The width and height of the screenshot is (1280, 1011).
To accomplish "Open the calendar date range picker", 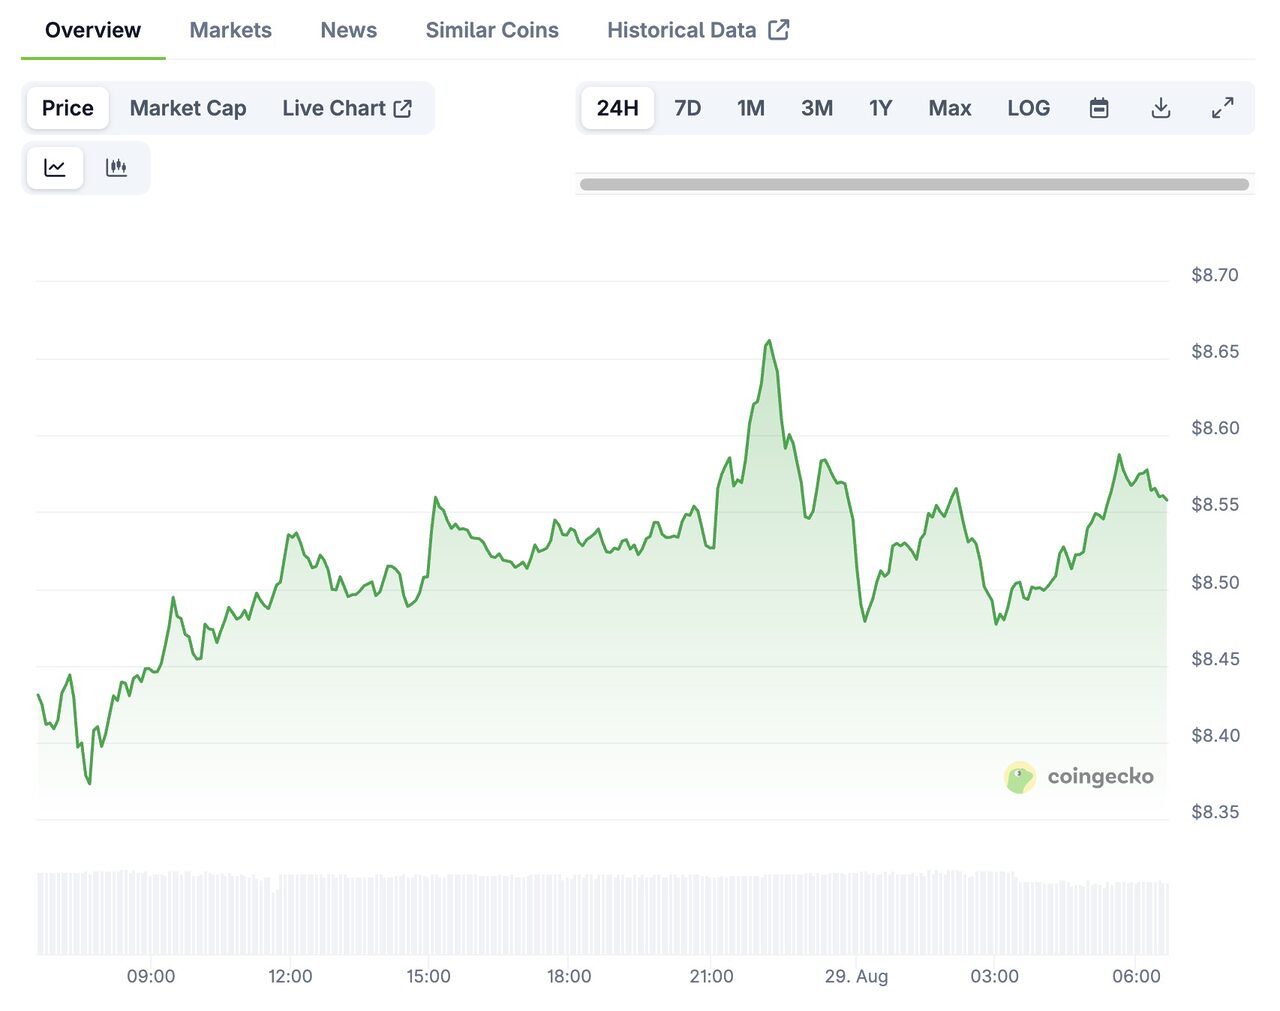I will pos(1098,108).
